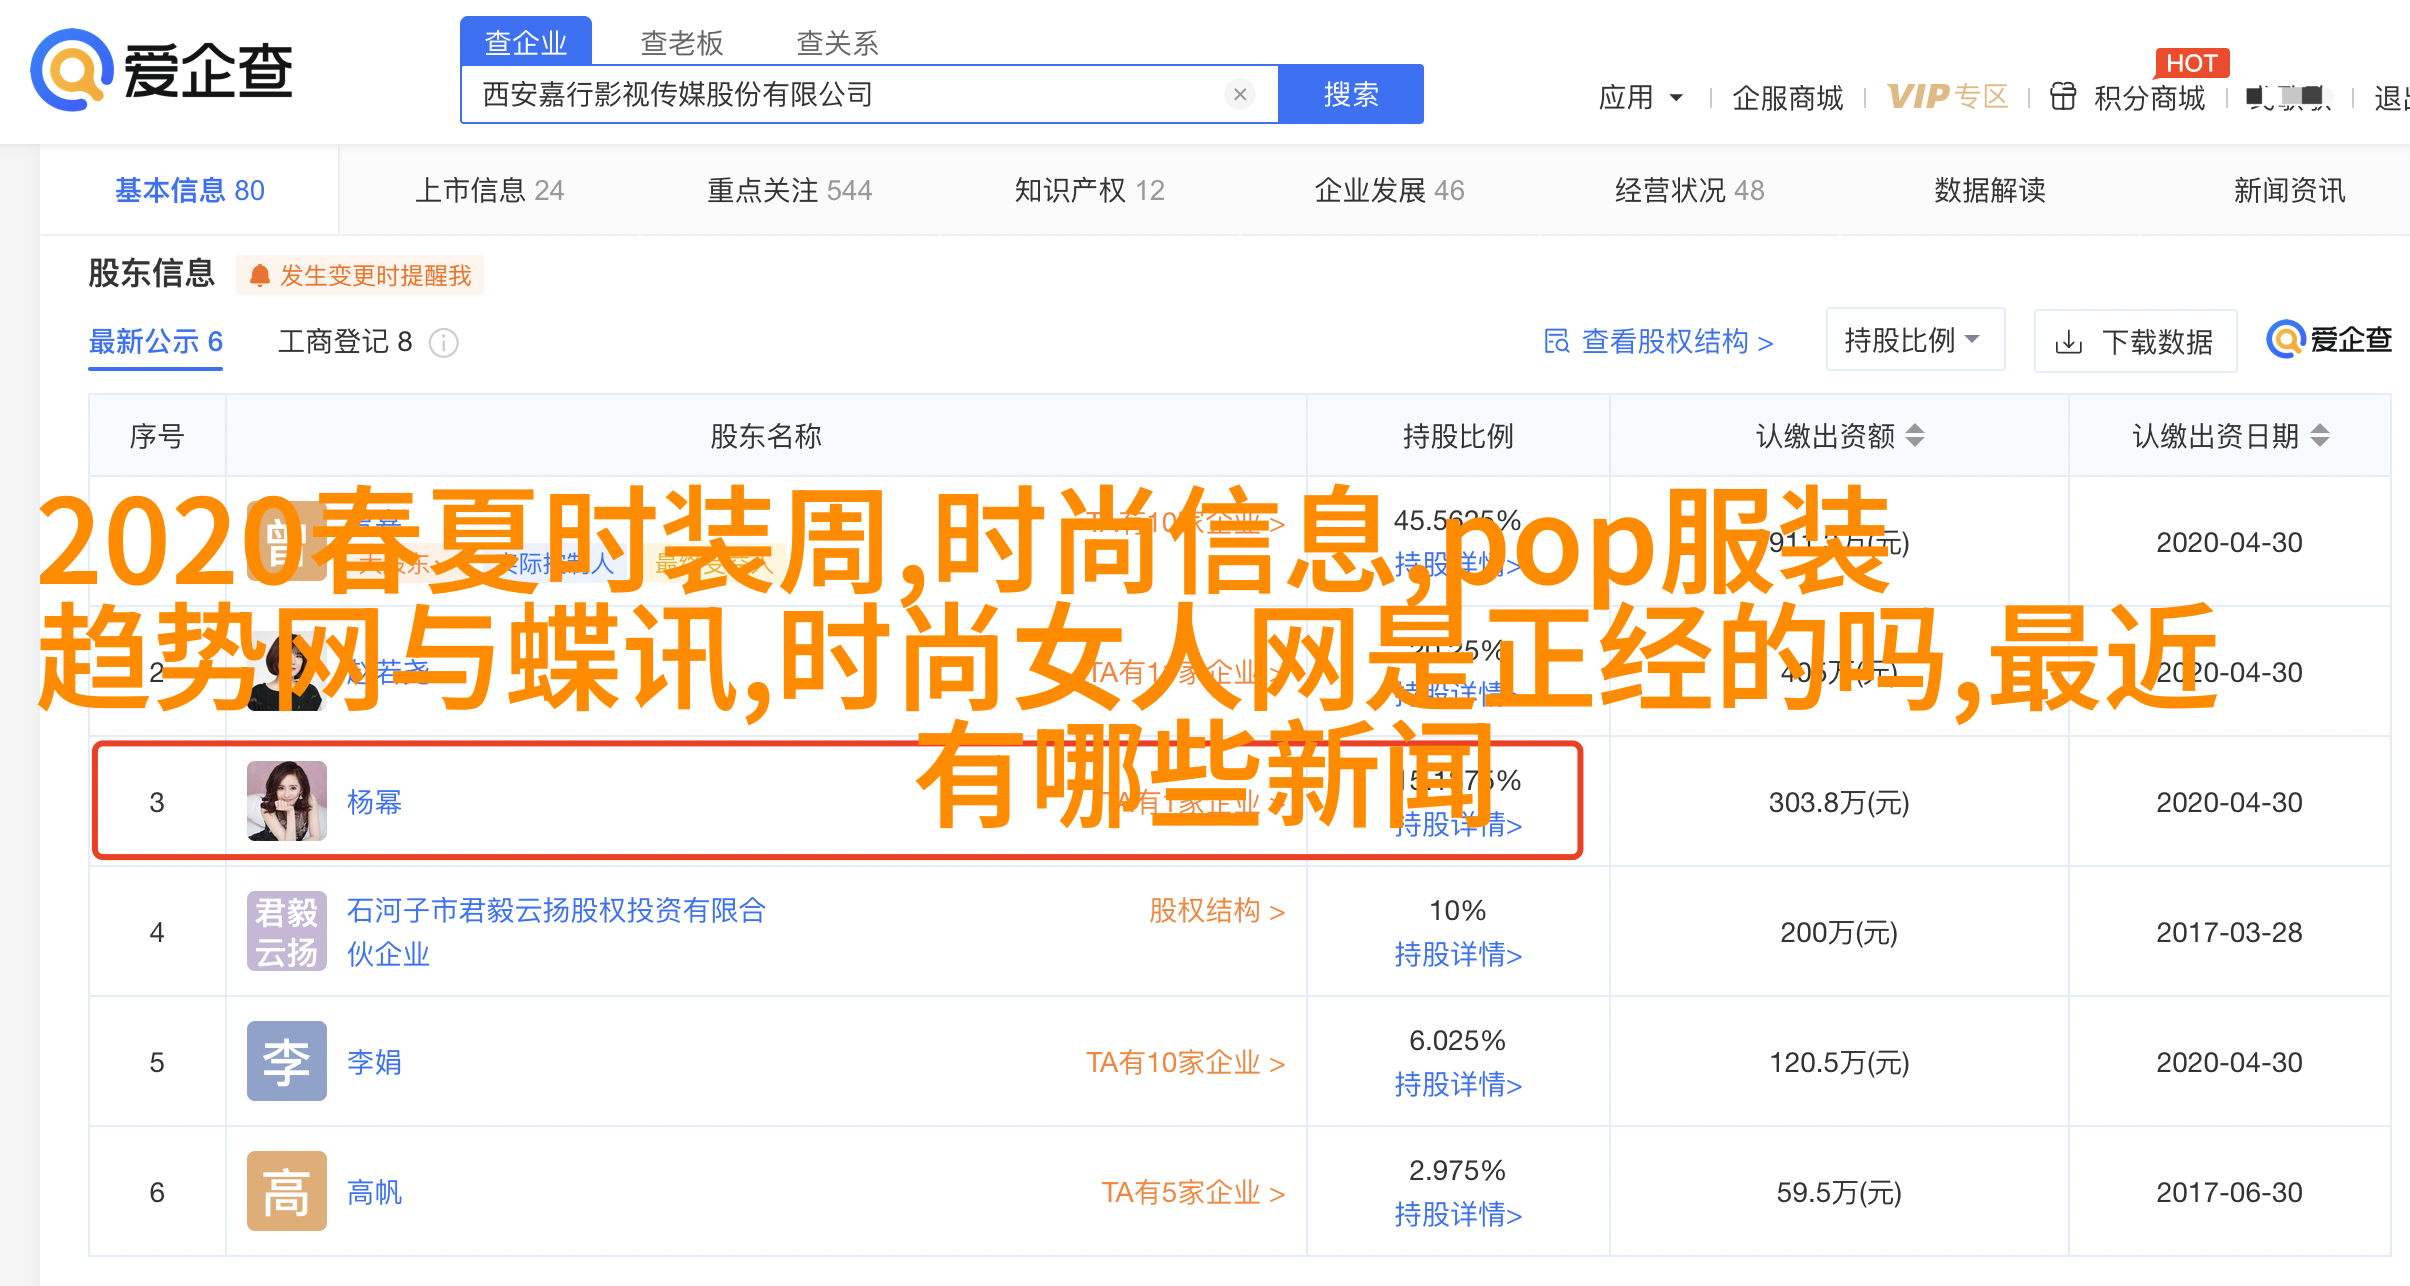Screen dimensions: 2410x1286
Task: Click the bell icon next to 发生变更时提醒我
Action: tap(260, 275)
